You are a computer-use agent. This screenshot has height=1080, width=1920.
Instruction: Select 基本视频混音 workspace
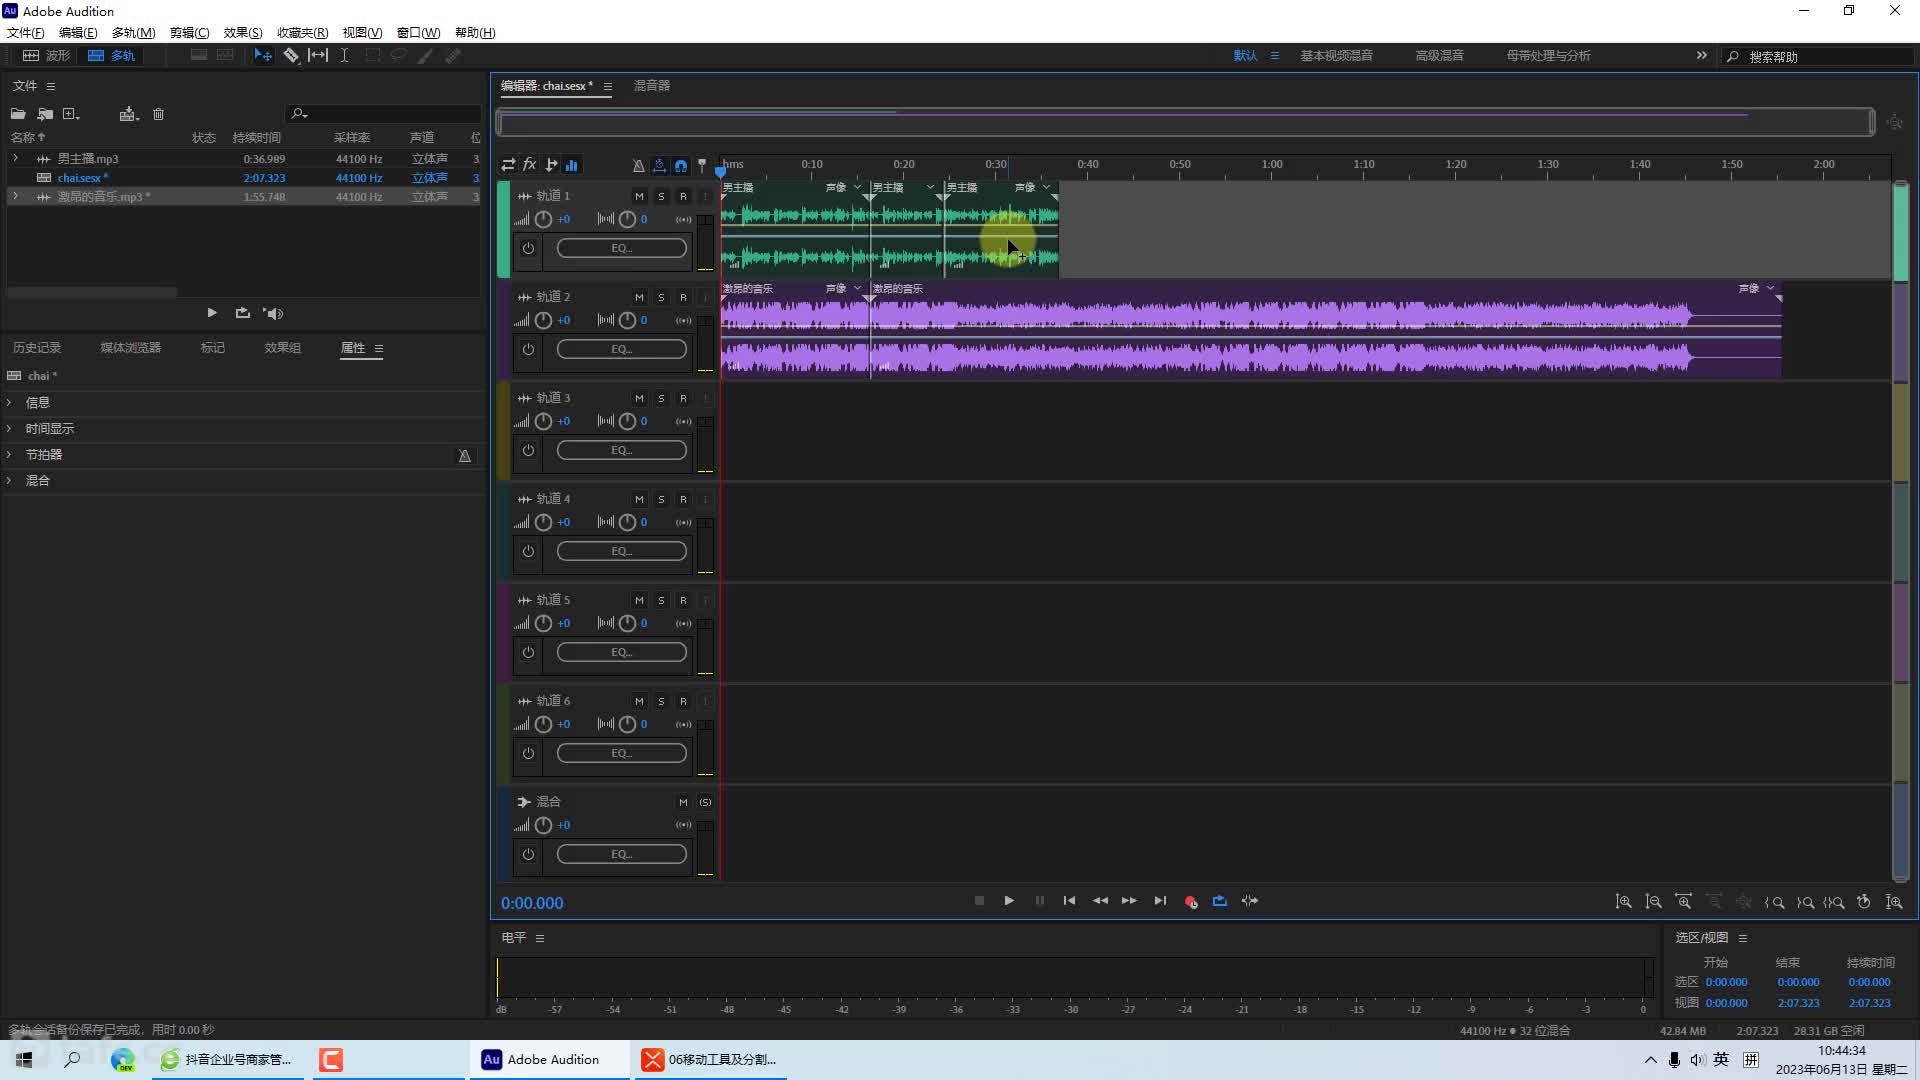[1336, 56]
